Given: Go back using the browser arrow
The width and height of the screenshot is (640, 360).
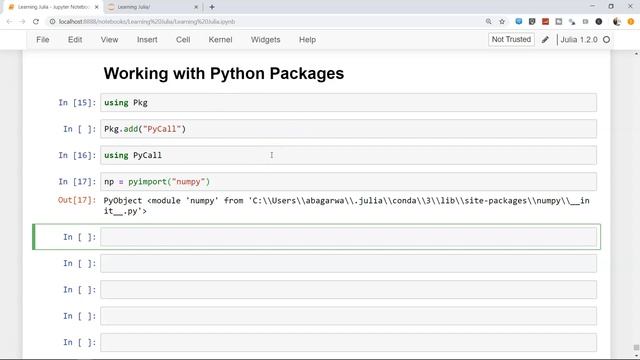Looking at the screenshot, I should 9,22.
